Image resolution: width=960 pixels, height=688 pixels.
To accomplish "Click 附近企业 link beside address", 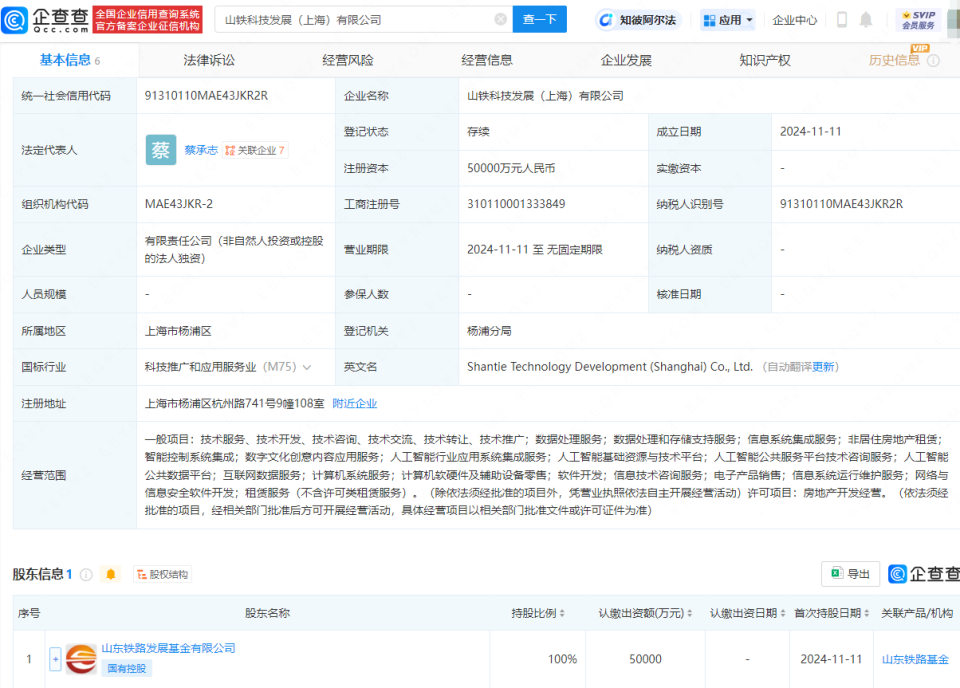I will (x=354, y=403).
